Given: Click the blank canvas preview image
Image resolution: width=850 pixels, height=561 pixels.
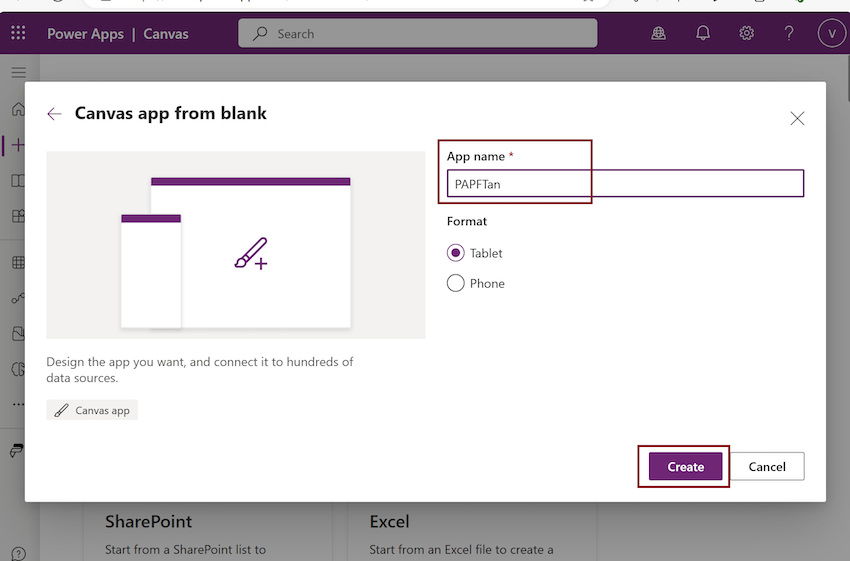Looking at the screenshot, I should pos(235,245).
